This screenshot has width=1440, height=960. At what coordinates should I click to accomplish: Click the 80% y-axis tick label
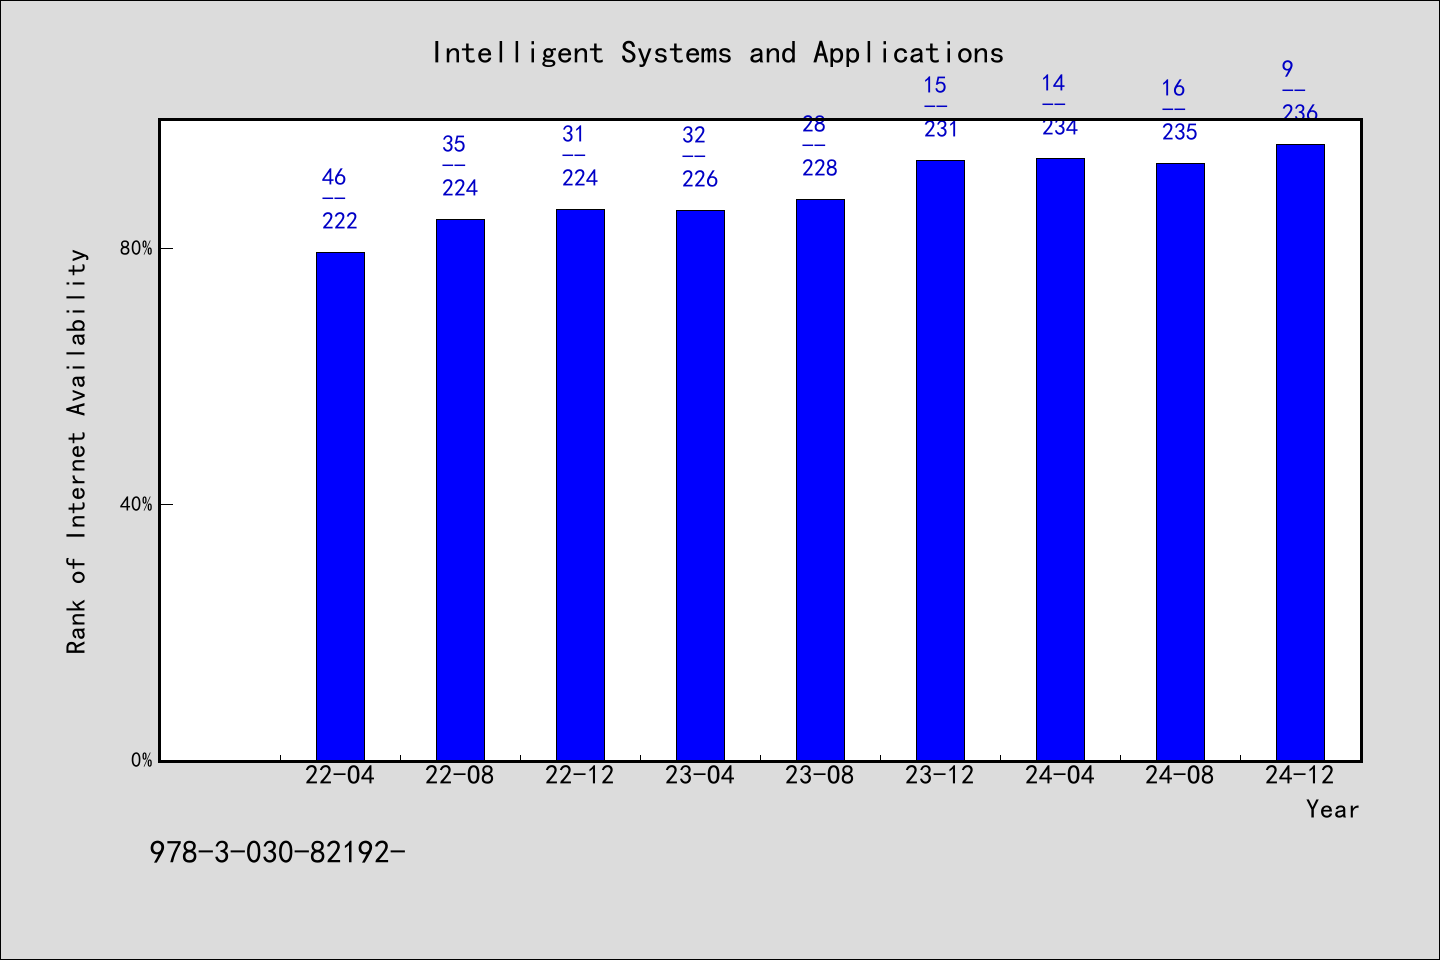click(x=137, y=248)
